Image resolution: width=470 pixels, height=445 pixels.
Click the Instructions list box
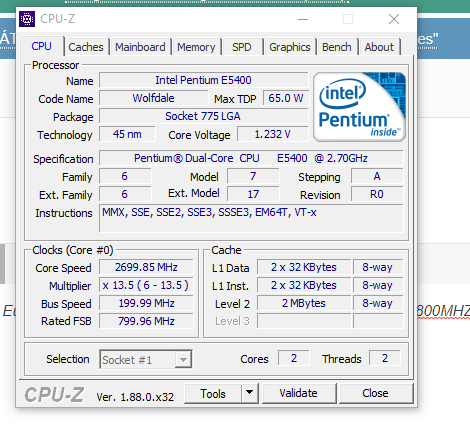point(251,218)
